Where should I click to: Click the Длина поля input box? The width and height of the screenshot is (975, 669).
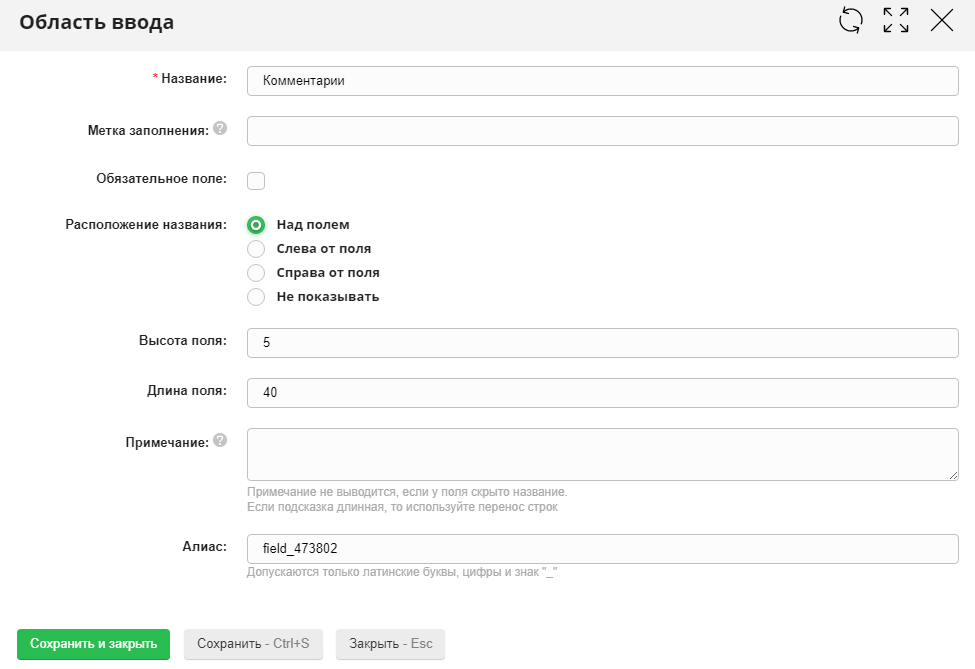point(602,393)
